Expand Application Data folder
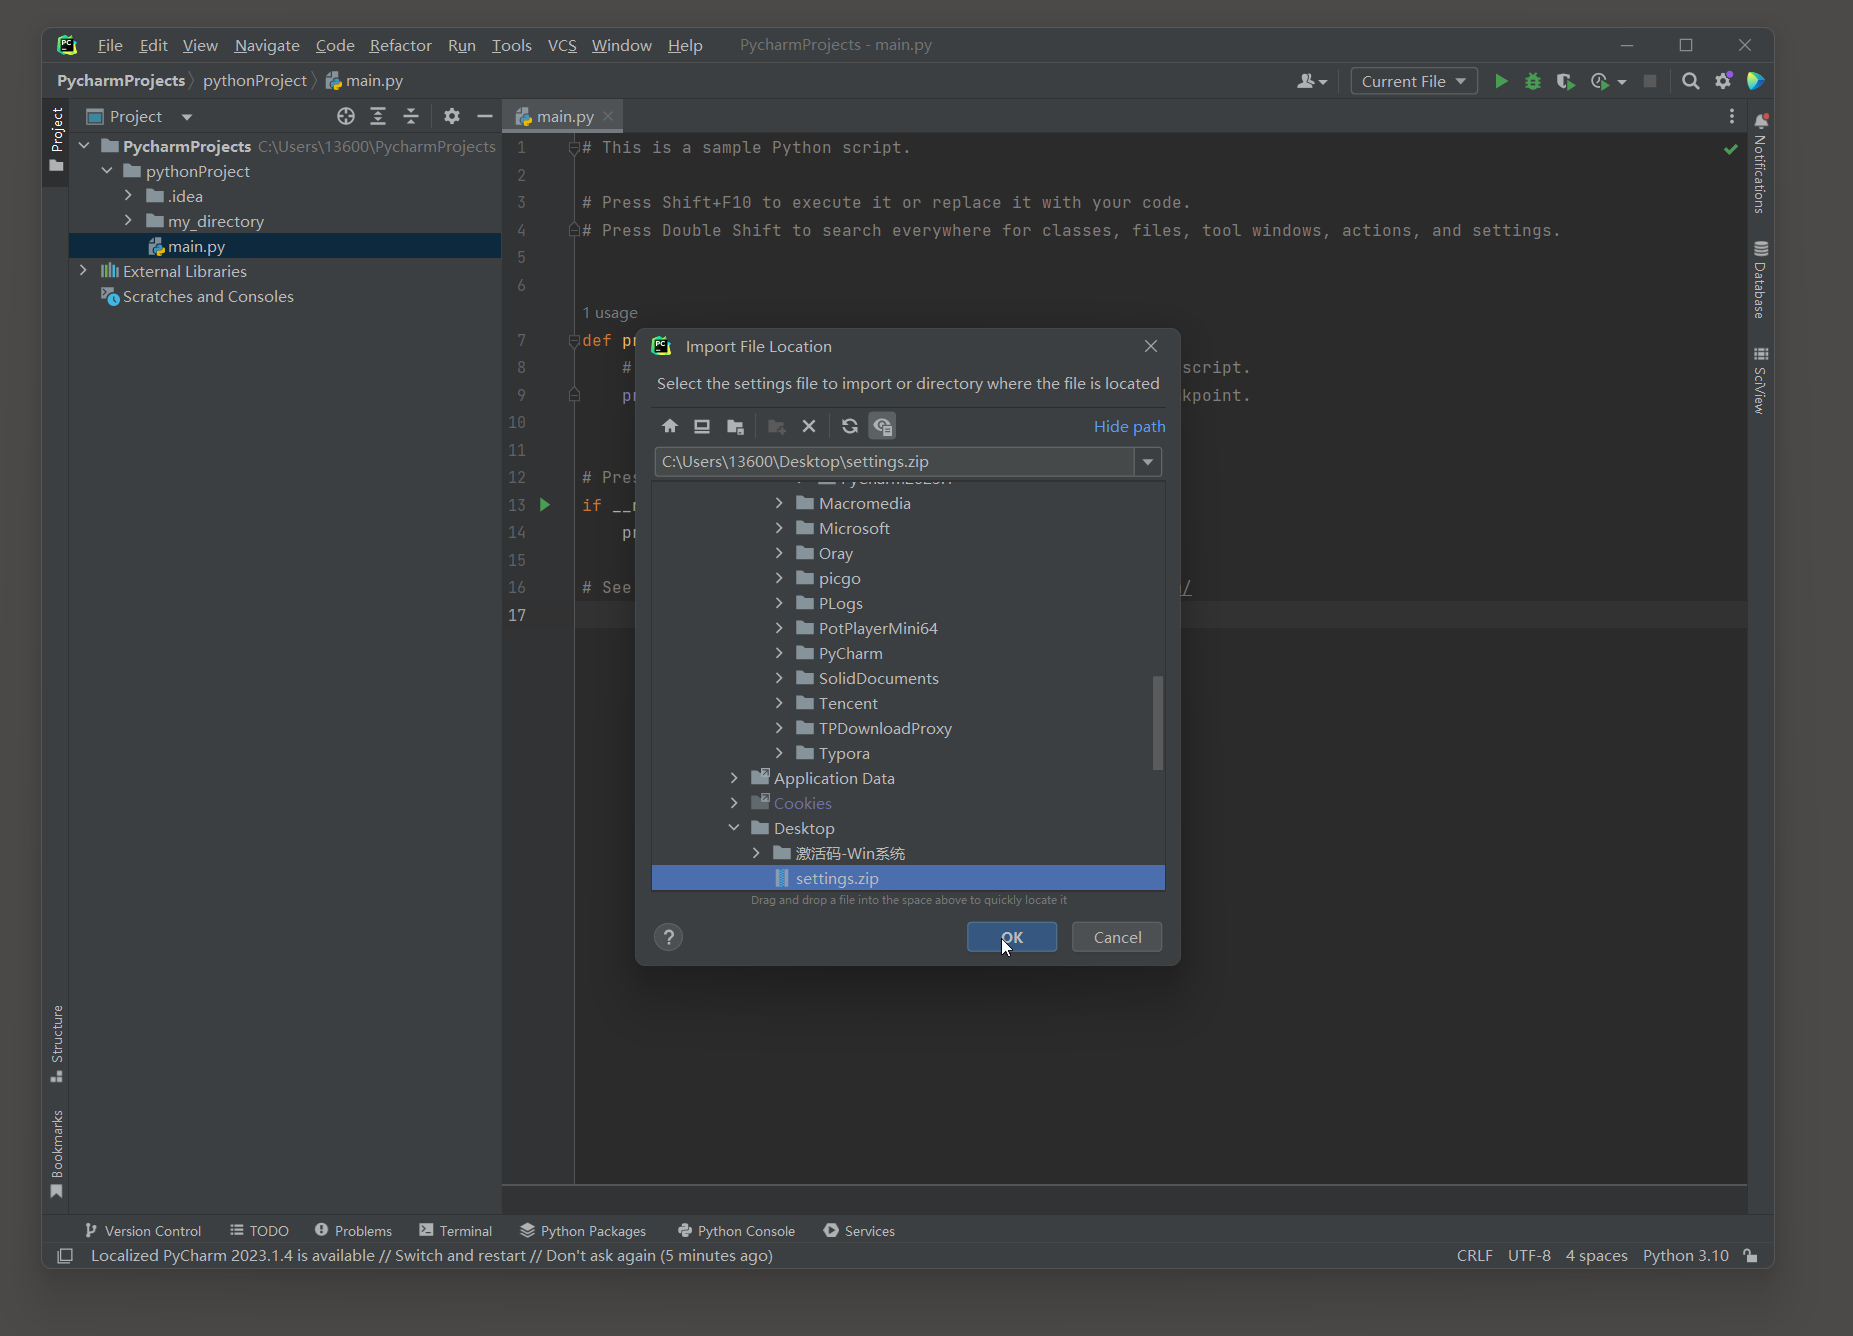This screenshot has width=1853, height=1336. click(x=734, y=778)
